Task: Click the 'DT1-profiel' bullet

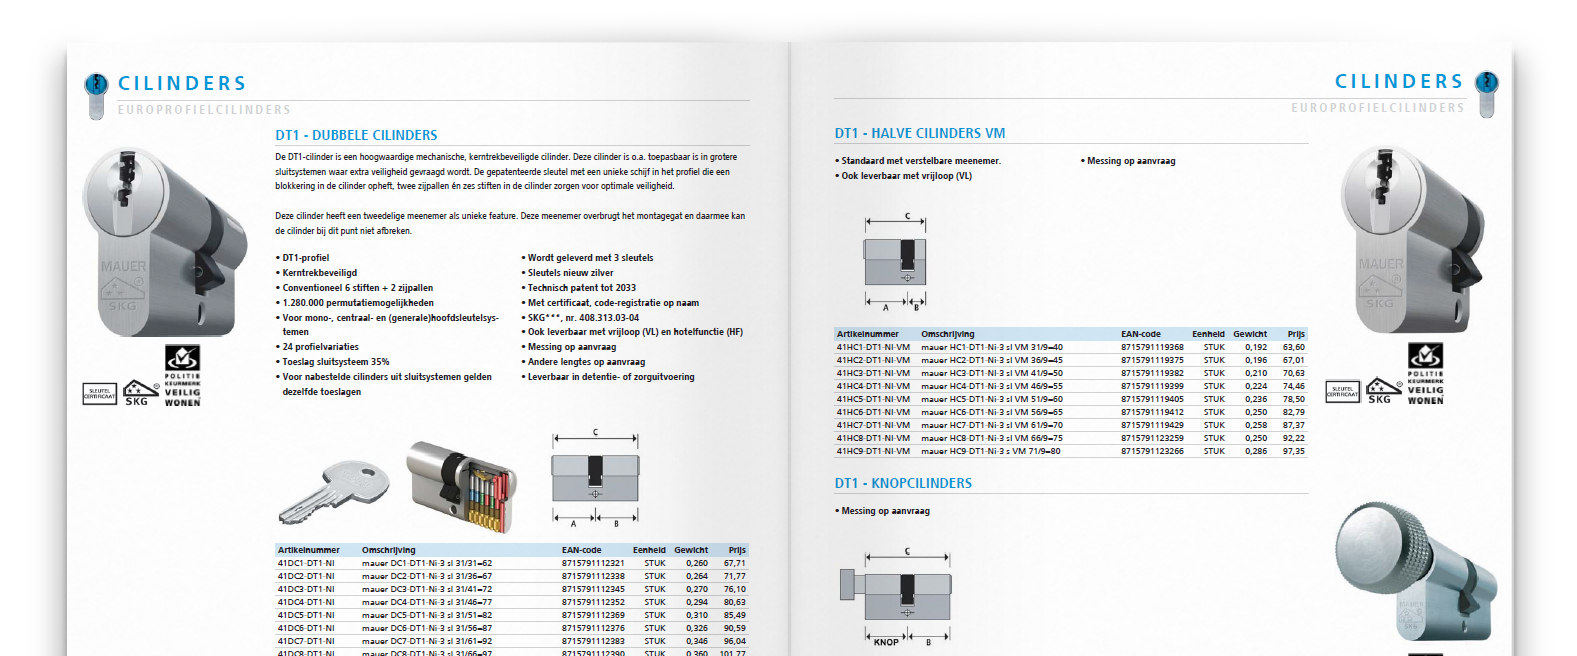Action: [302, 258]
